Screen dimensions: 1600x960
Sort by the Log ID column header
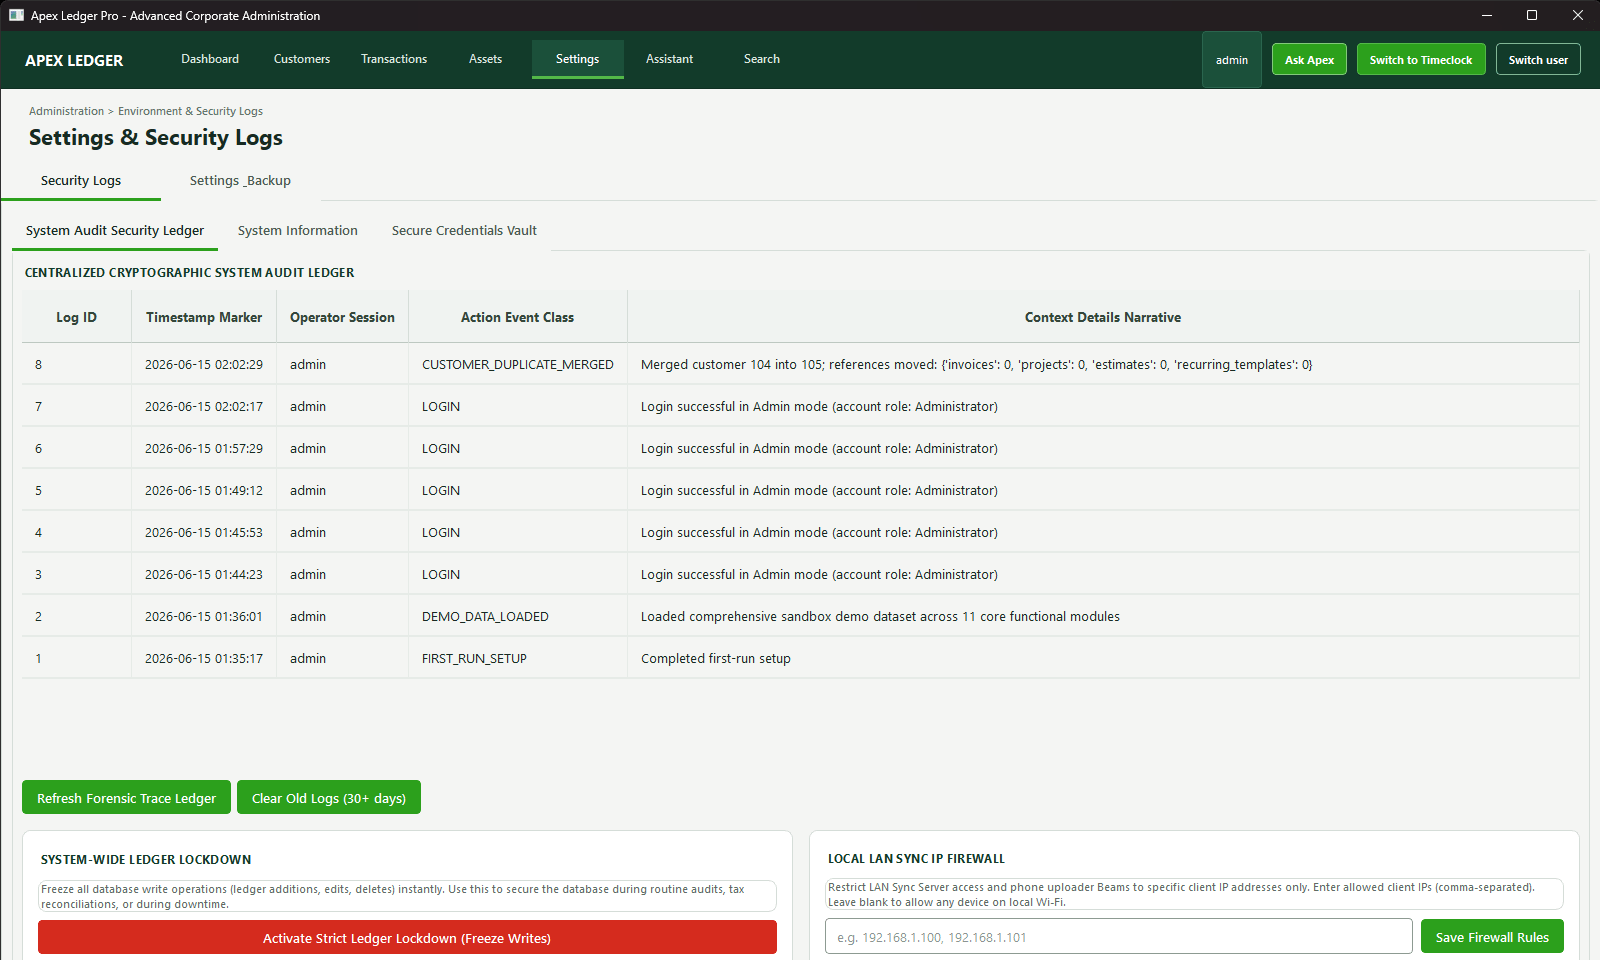(x=77, y=317)
